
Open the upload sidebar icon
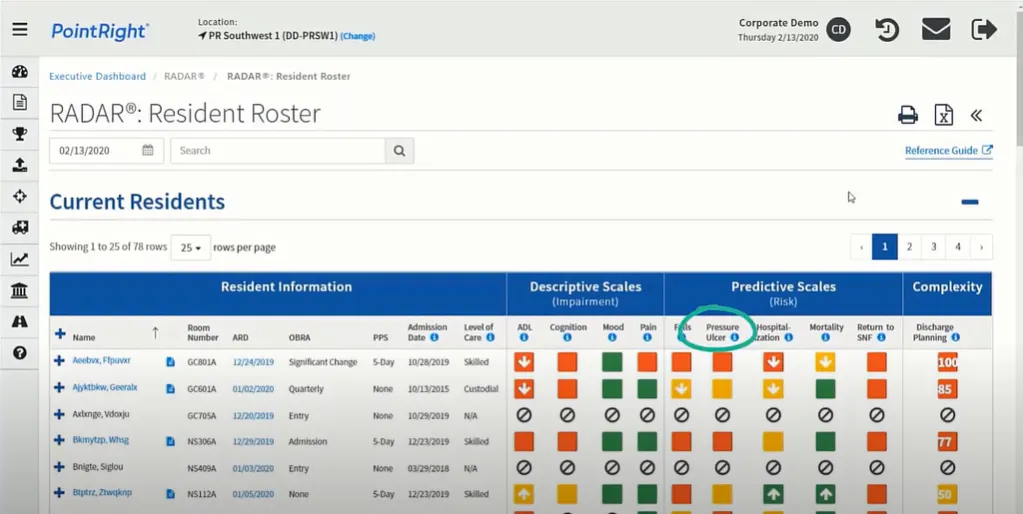[20, 165]
